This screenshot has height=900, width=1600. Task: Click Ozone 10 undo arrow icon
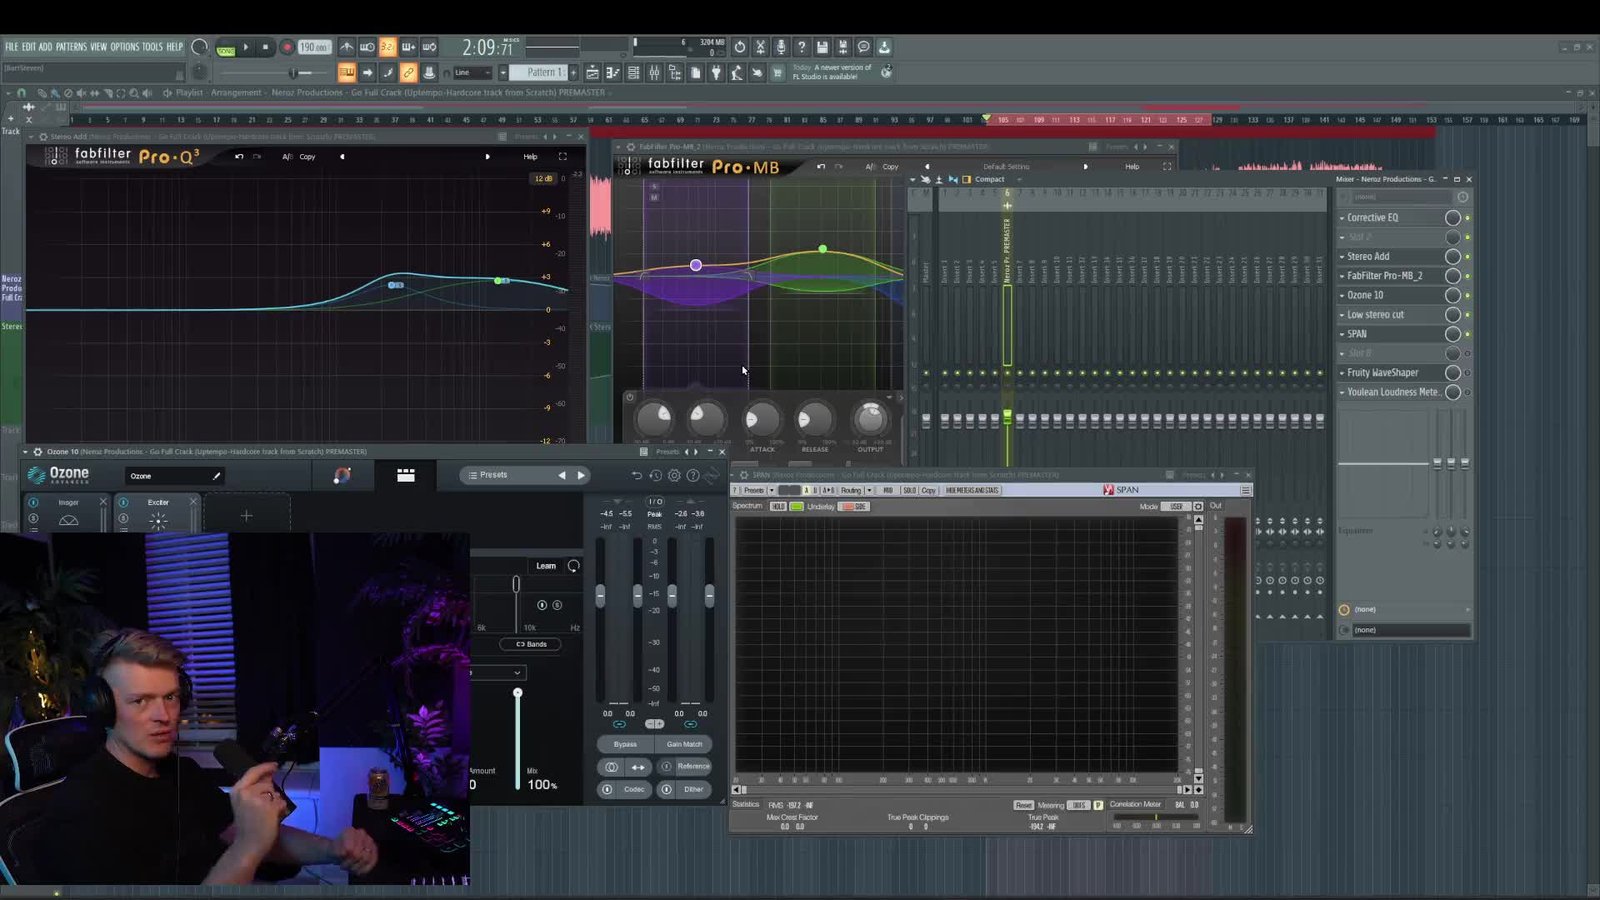636,476
